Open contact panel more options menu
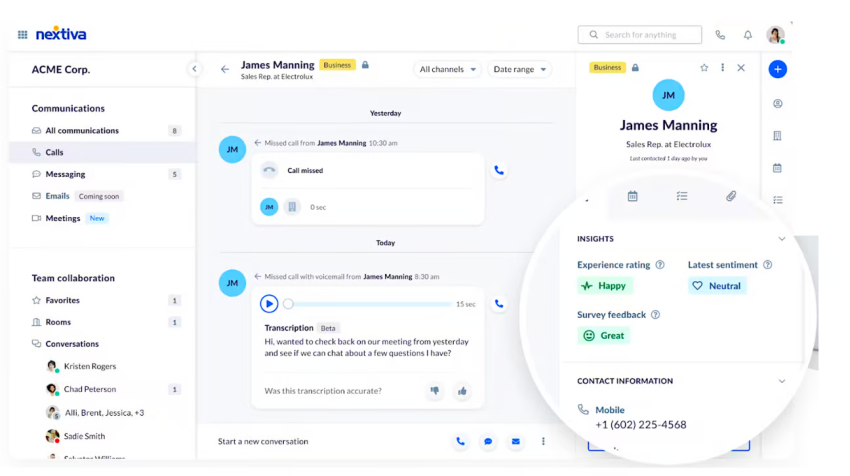The width and height of the screenshot is (850, 476). 723,68
